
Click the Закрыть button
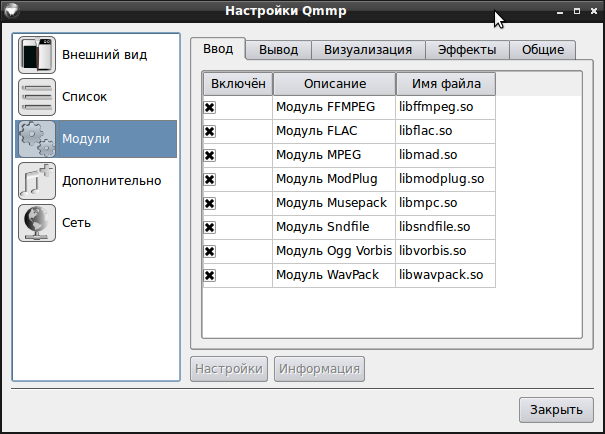click(x=556, y=410)
